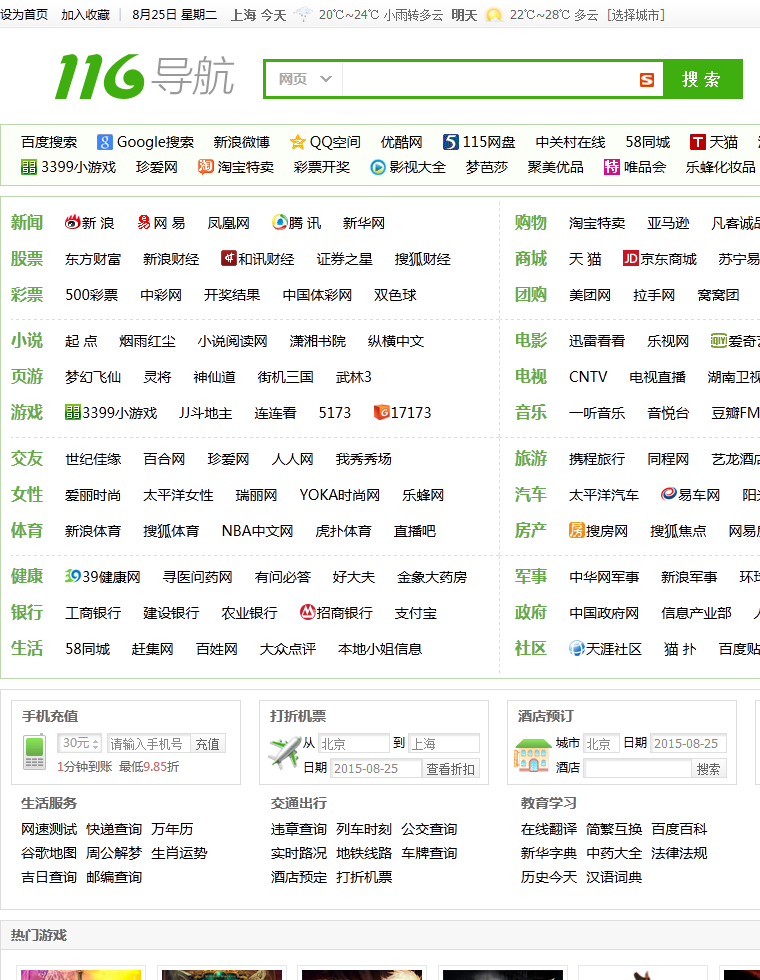Click the 查看折扣 button
The height and width of the screenshot is (980, 760).
pos(451,769)
